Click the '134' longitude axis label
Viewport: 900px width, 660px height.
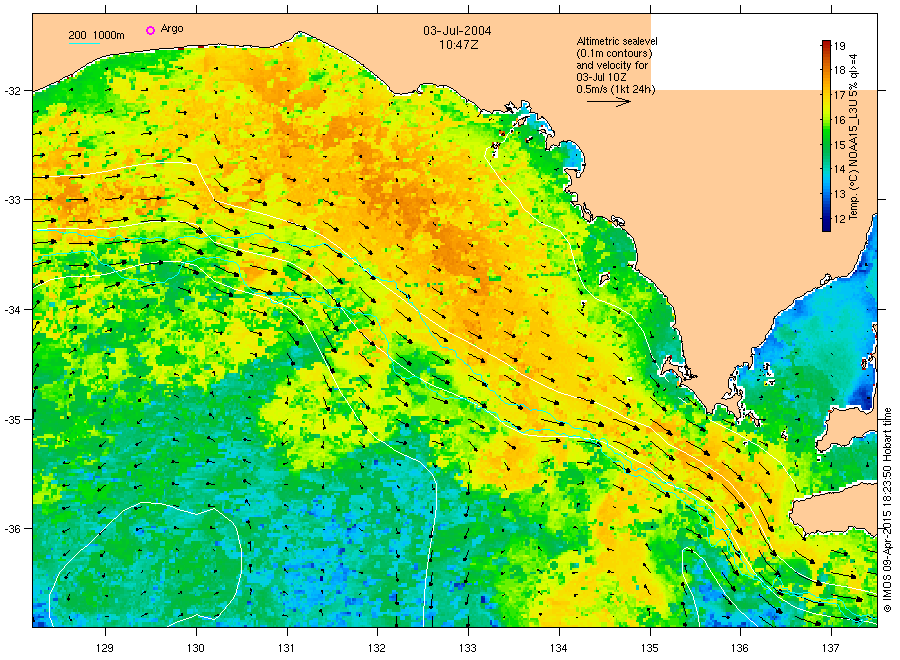(x=558, y=648)
